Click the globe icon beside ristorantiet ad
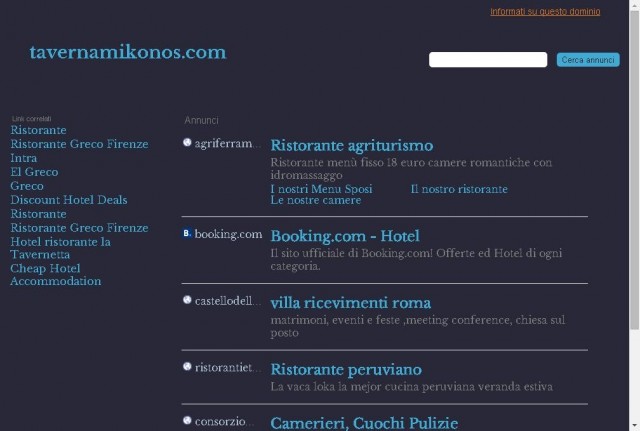 pos(187,367)
